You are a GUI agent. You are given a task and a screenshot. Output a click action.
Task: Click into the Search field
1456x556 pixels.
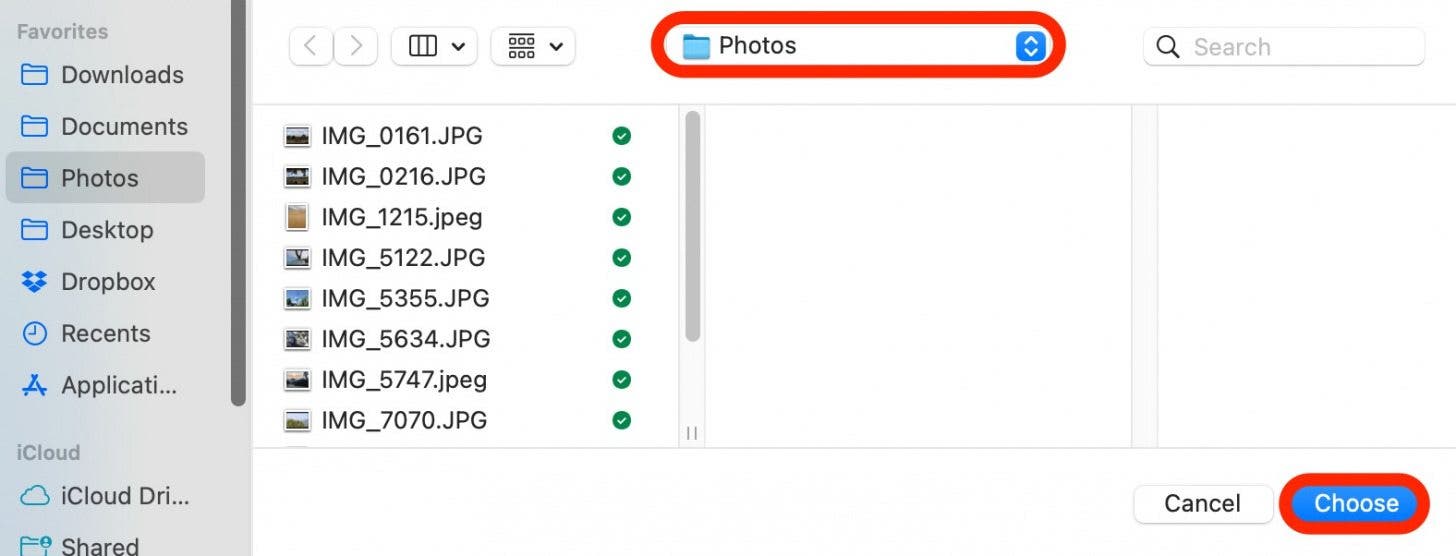click(x=1283, y=46)
